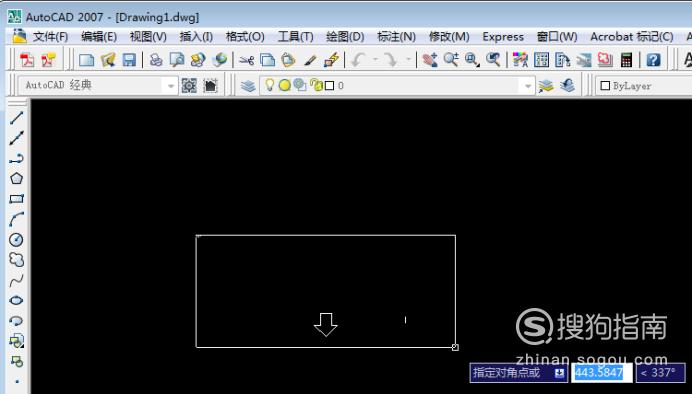Viewport: 692px width, 394px height.
Task: Open Plot Preview
Action: tap(177, 60)
